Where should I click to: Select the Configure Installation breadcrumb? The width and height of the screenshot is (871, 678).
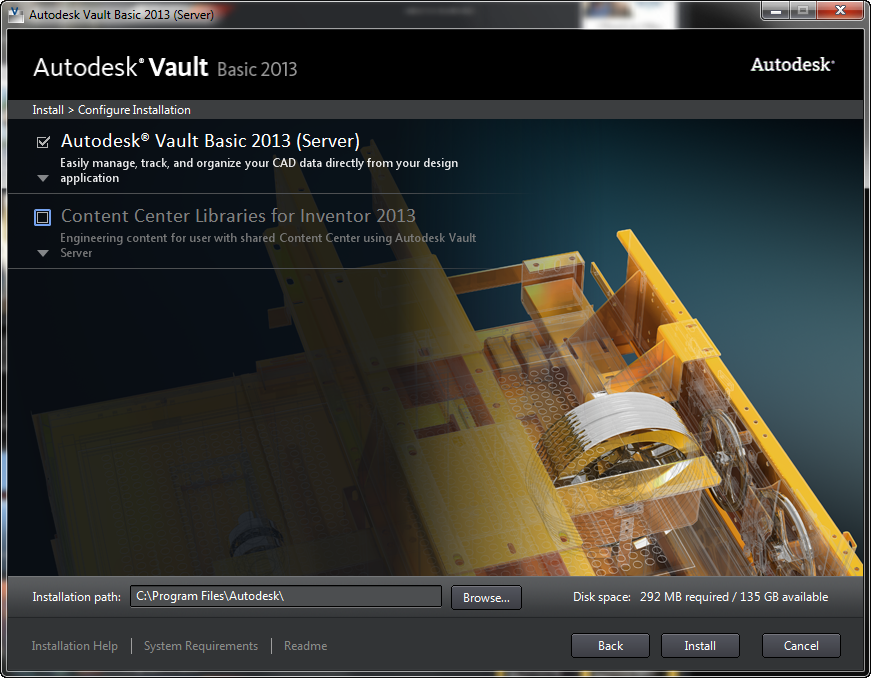coord(133,110)
